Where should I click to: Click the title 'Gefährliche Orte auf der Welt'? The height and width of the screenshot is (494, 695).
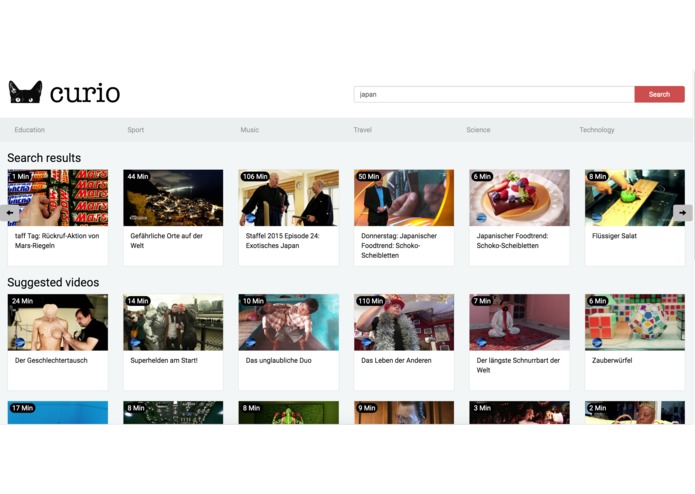166,241
